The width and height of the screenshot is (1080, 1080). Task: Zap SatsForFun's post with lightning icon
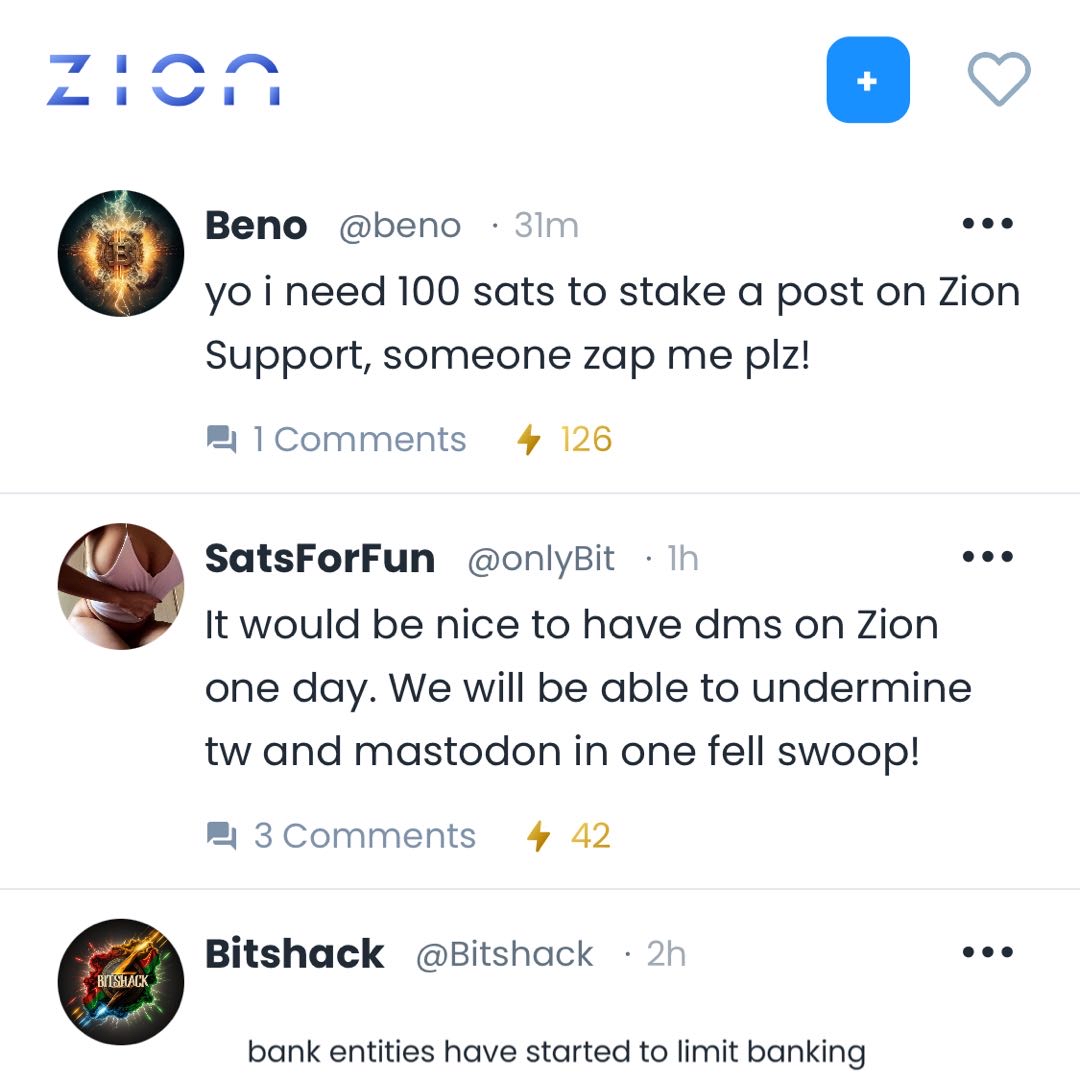[539, 835]
